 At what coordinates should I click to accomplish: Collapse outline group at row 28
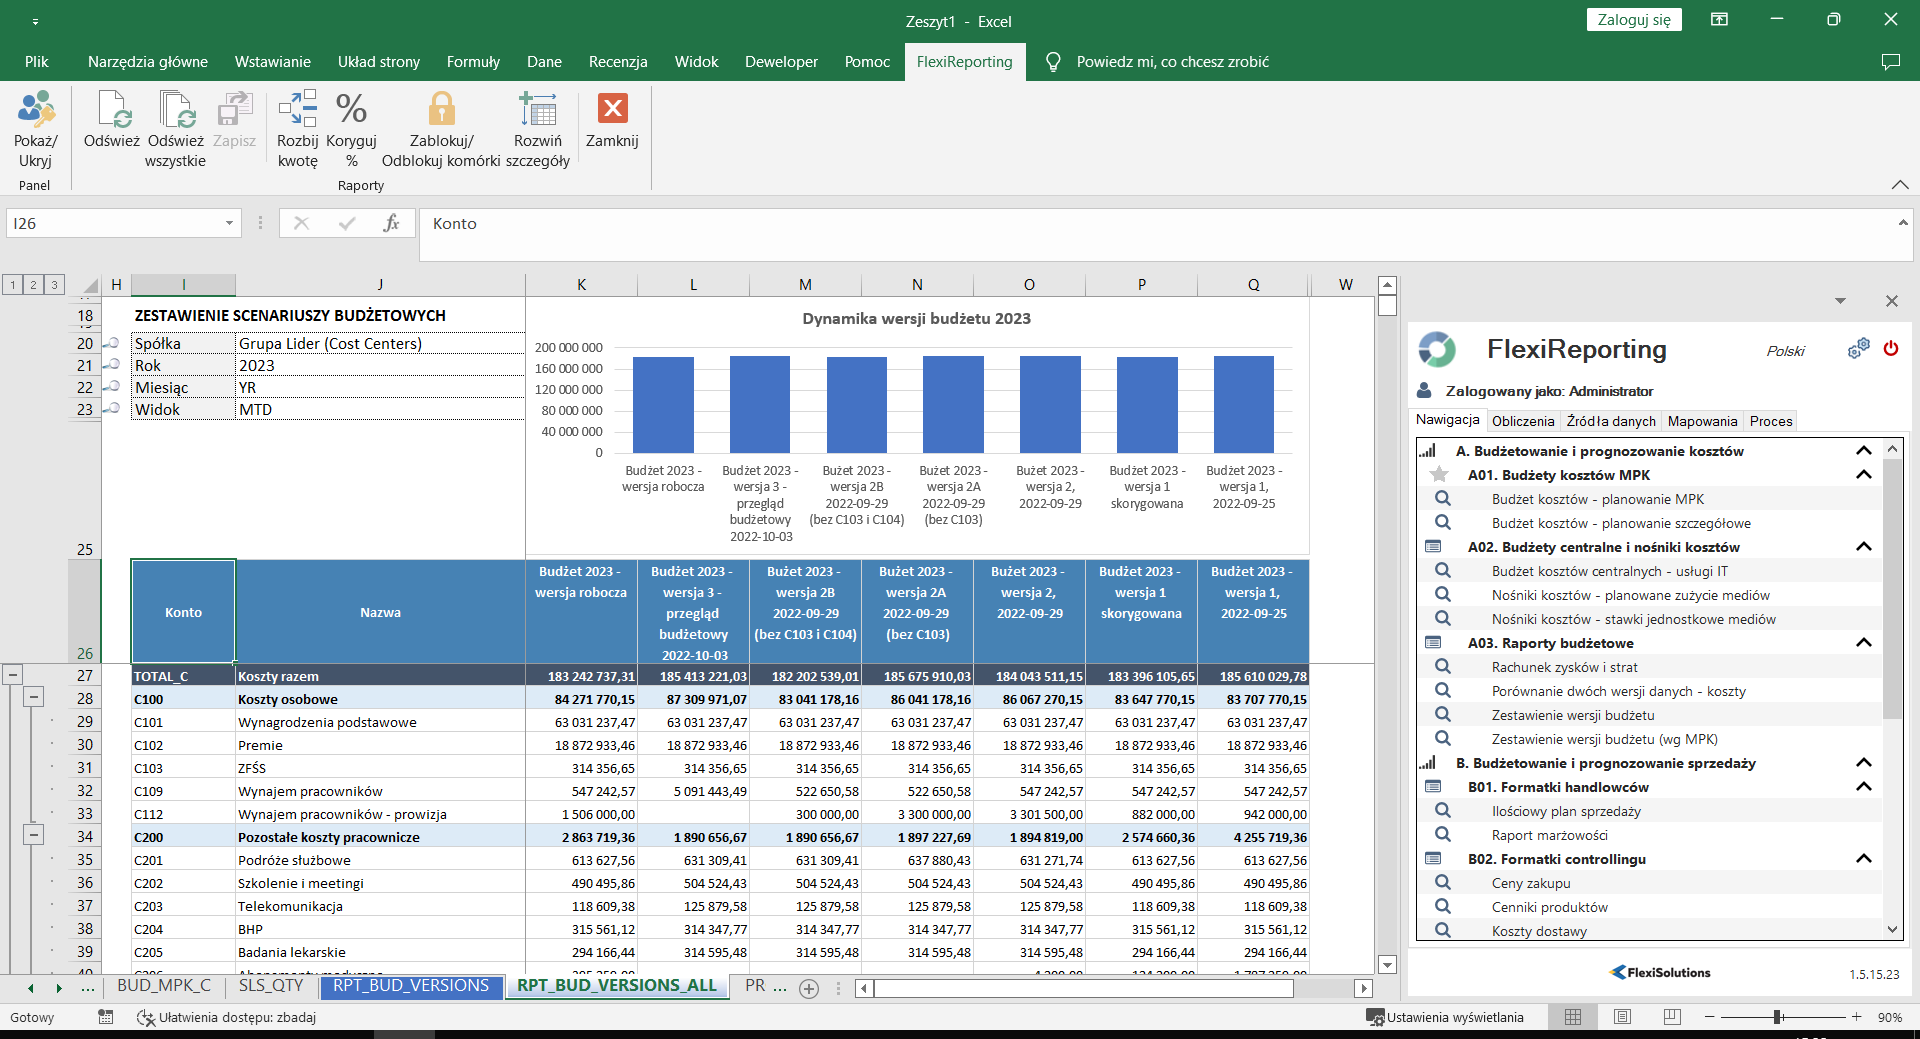34,697
